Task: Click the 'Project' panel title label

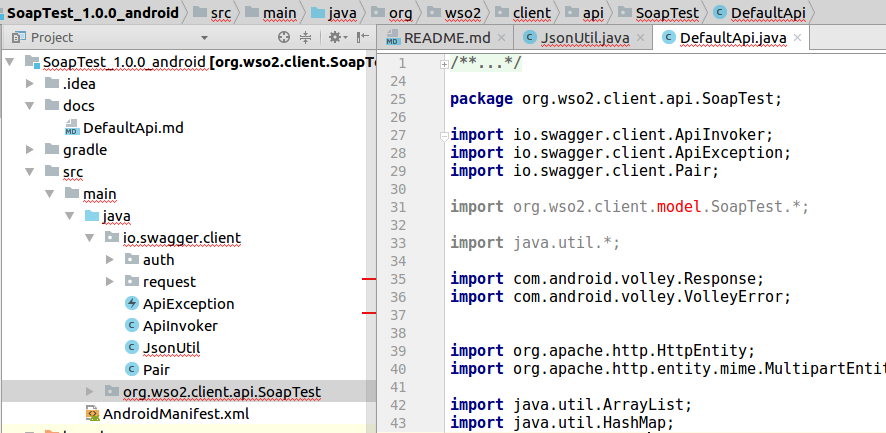Action: pos(52,38)
